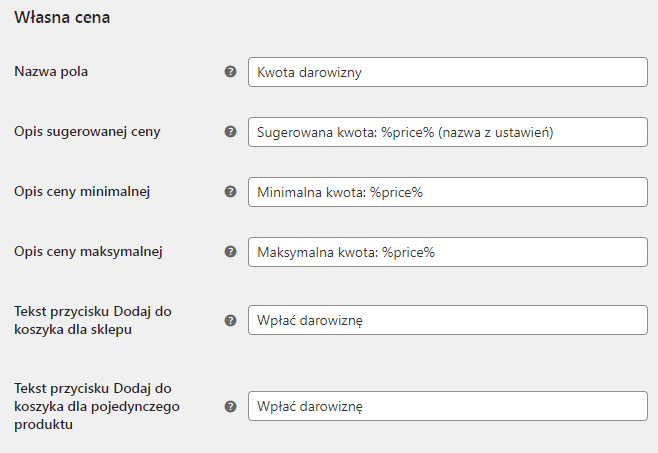
Task: Select the Opis ceny minimalnej label
Action: (x=82, y=192)
